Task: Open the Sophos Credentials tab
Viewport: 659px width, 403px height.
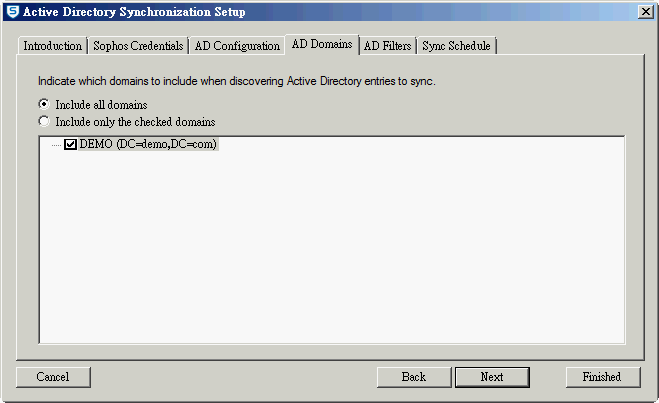Action: tap(138, 46)
